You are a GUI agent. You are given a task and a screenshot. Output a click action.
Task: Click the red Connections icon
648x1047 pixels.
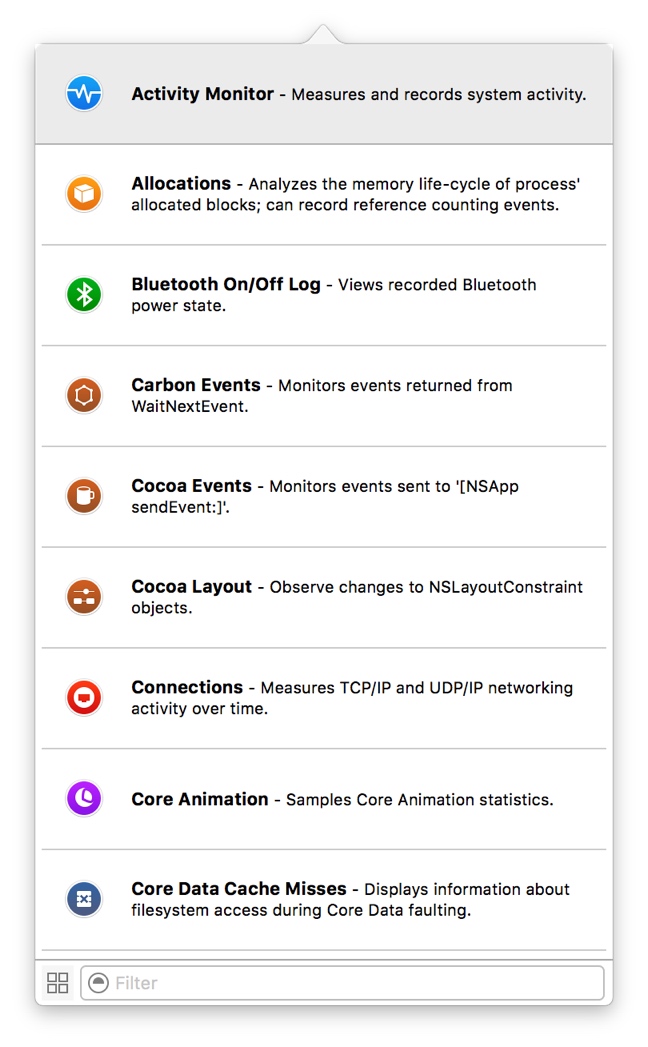click(x=84, y=698)
